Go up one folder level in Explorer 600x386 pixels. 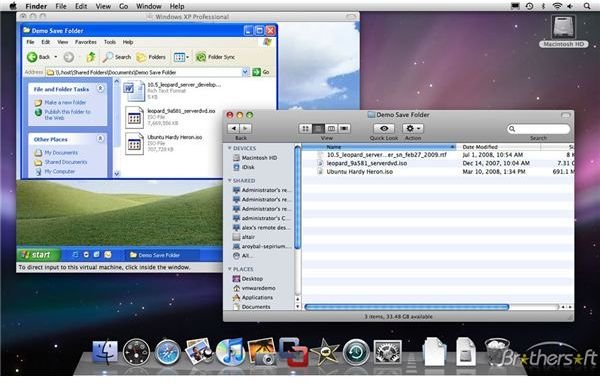[x=91, y=57]
